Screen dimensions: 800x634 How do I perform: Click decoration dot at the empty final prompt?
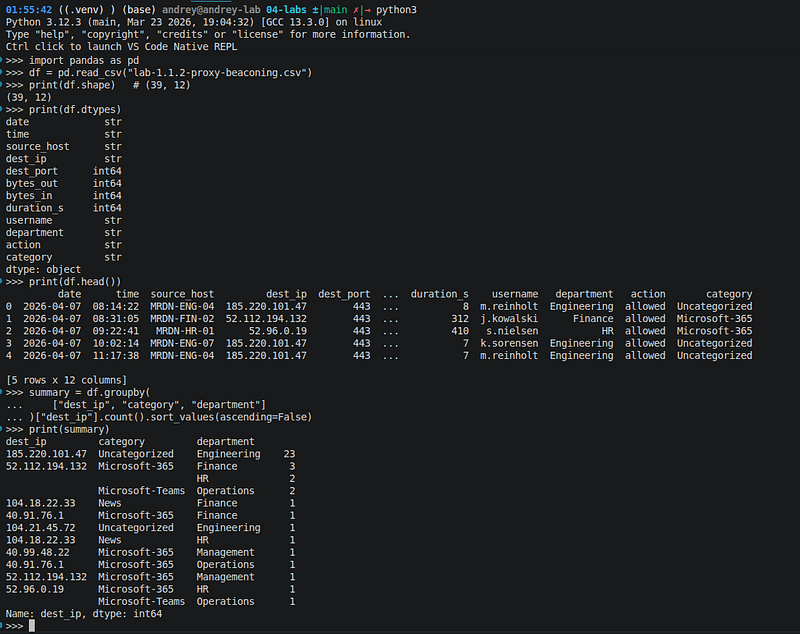1,626
